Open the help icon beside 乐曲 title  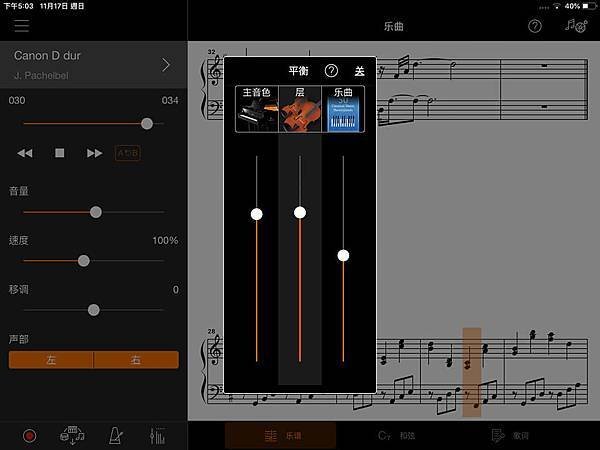tap(535, 26)
